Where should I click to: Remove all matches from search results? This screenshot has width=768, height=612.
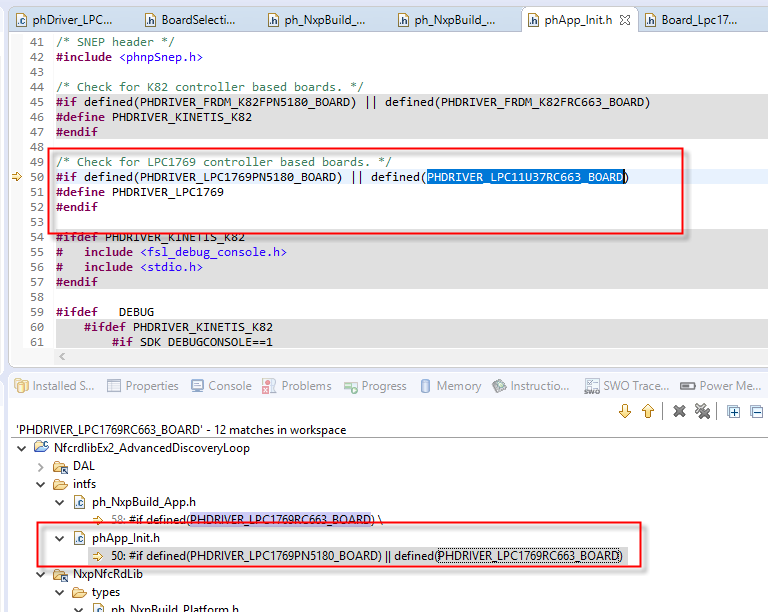click(x=702, y=411)
